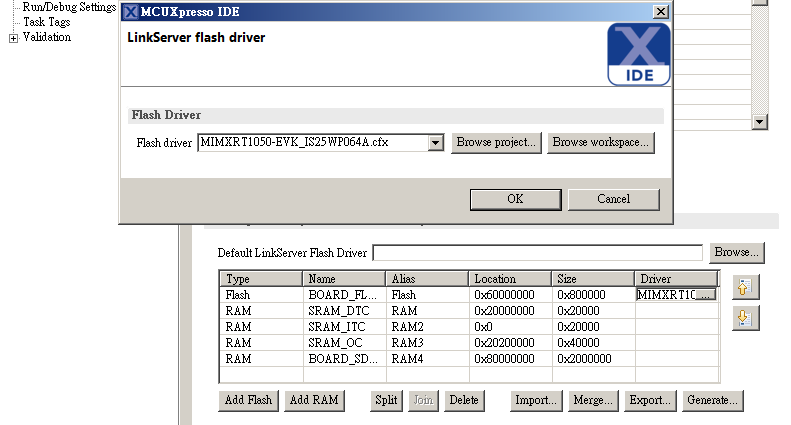Viewport: 791px width, 425px height.
Task: Click location 0x20000000 cell
Action: click(510, 311)
